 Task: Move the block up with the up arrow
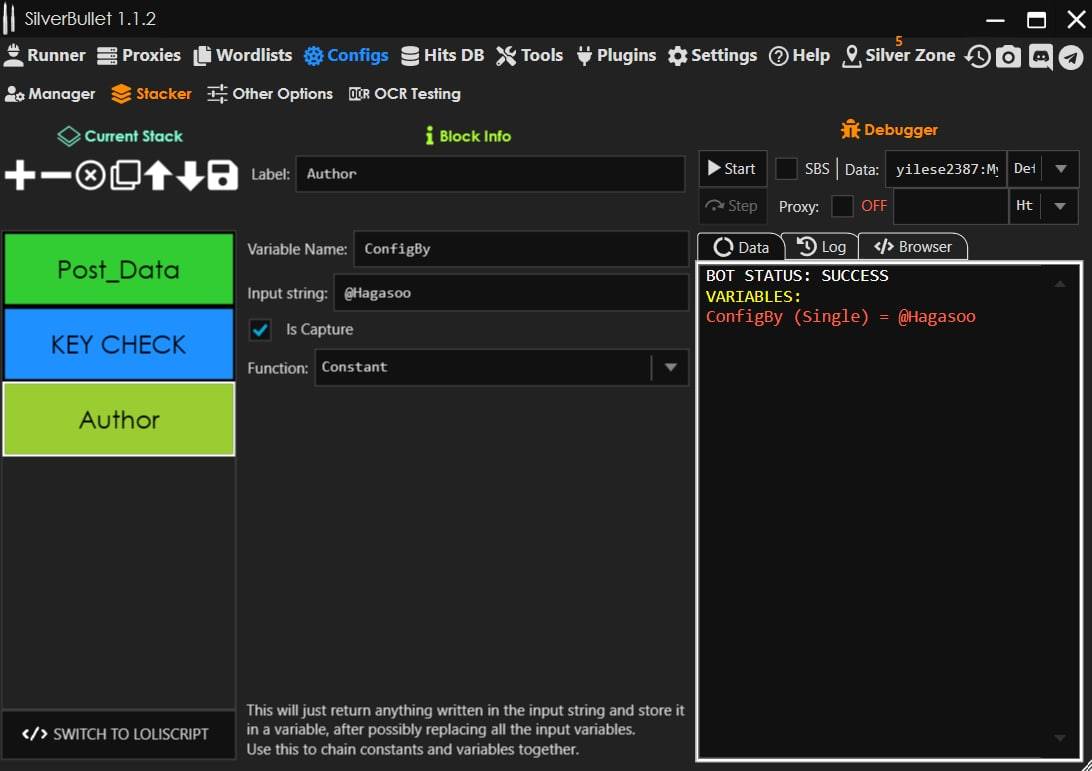pos(157,176)
